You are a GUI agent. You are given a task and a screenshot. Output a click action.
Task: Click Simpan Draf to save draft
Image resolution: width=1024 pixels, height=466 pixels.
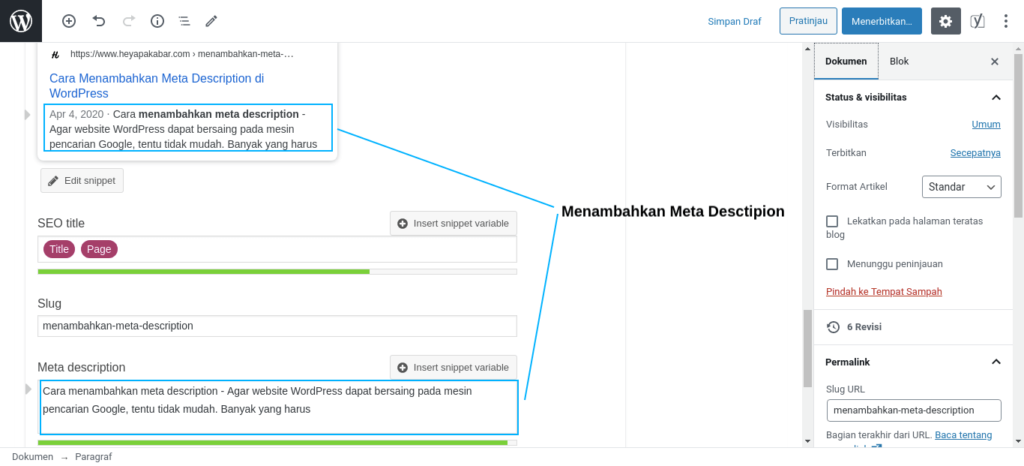(x=735, y=21)
